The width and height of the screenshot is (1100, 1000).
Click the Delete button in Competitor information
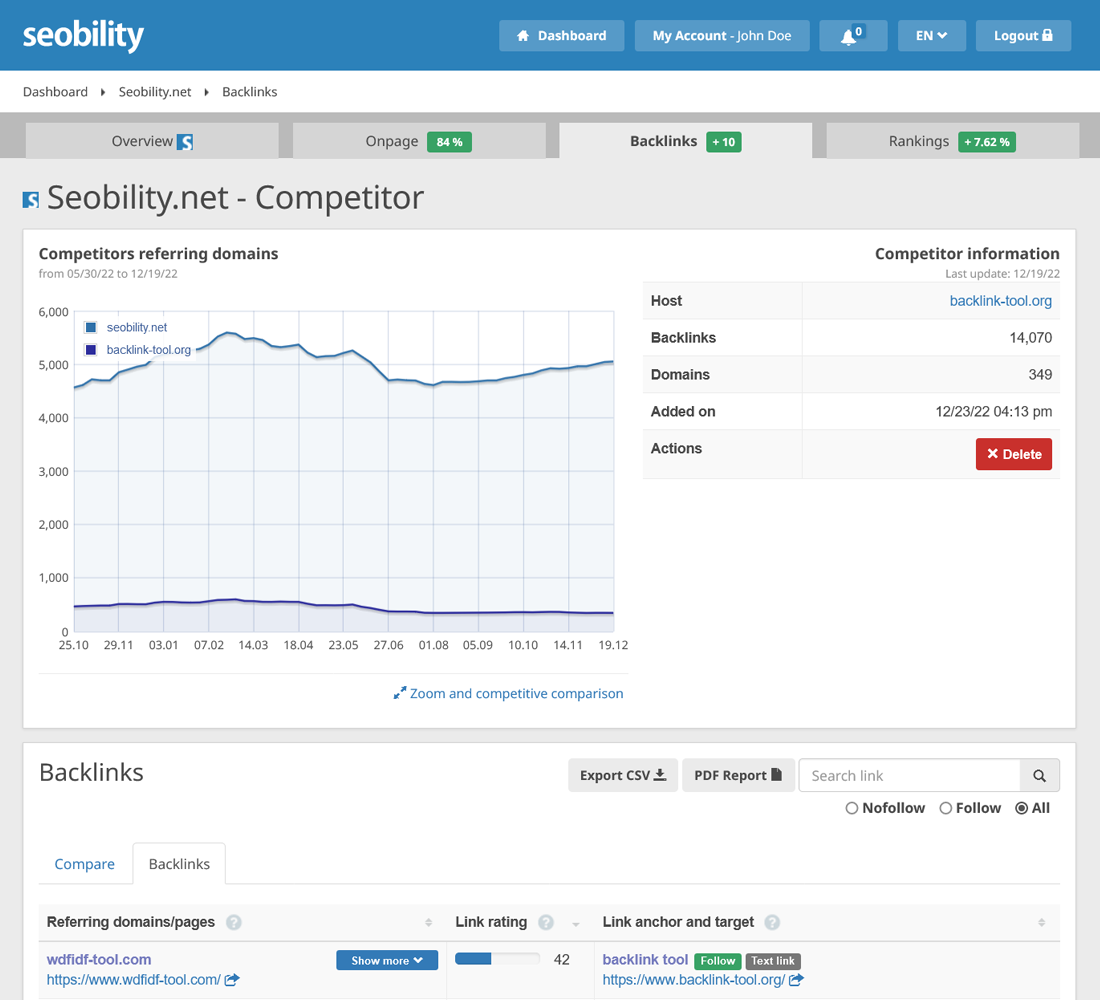coord(1013,453)
